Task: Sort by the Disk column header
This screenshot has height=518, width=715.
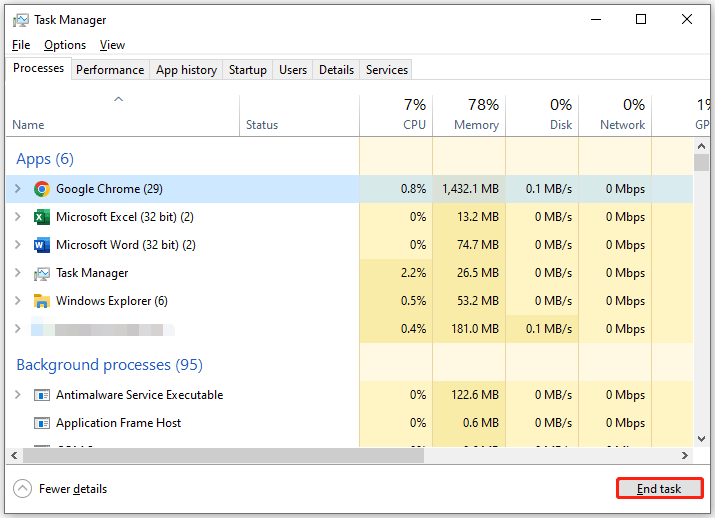Action: click(x=542, y=116)
